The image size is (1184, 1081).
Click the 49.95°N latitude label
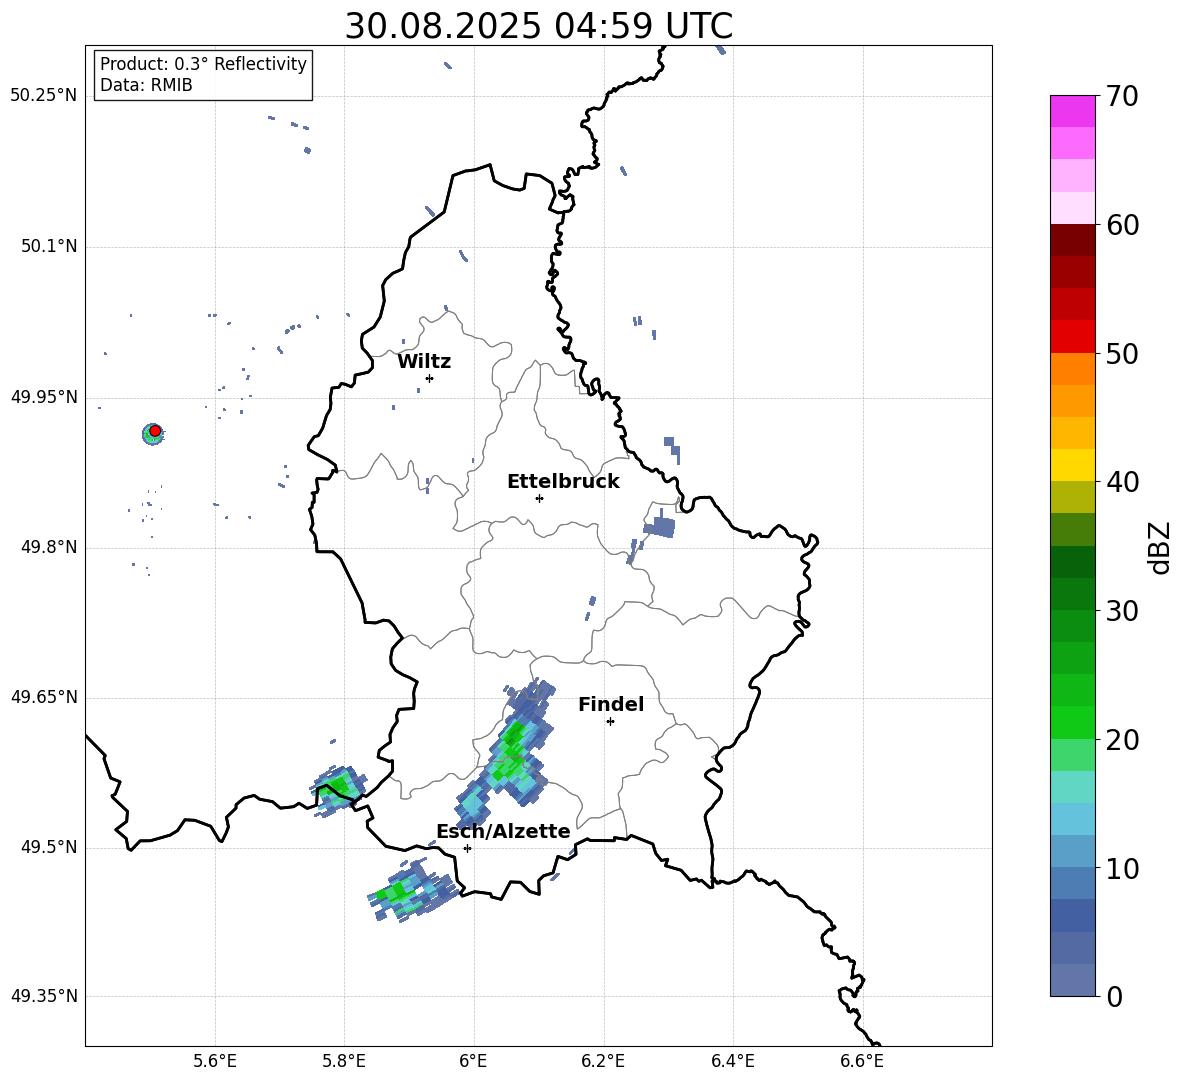click(44, 397)
